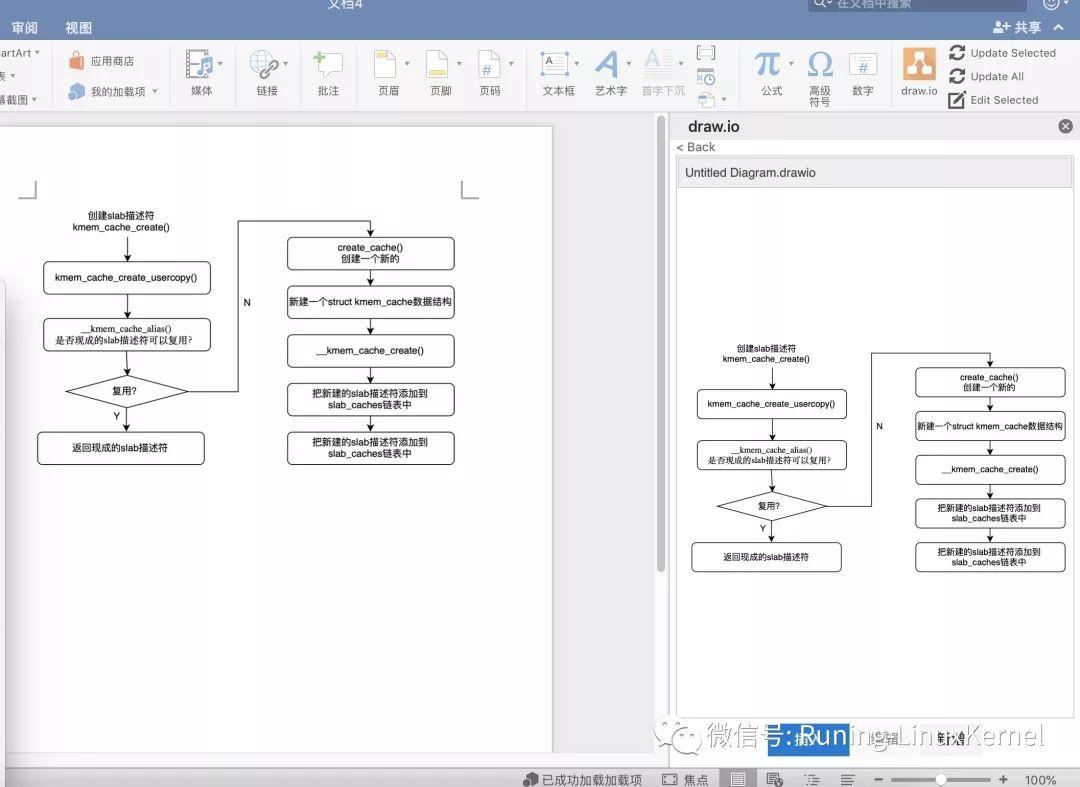Switch to print layout view in status bar

(738, 779)
